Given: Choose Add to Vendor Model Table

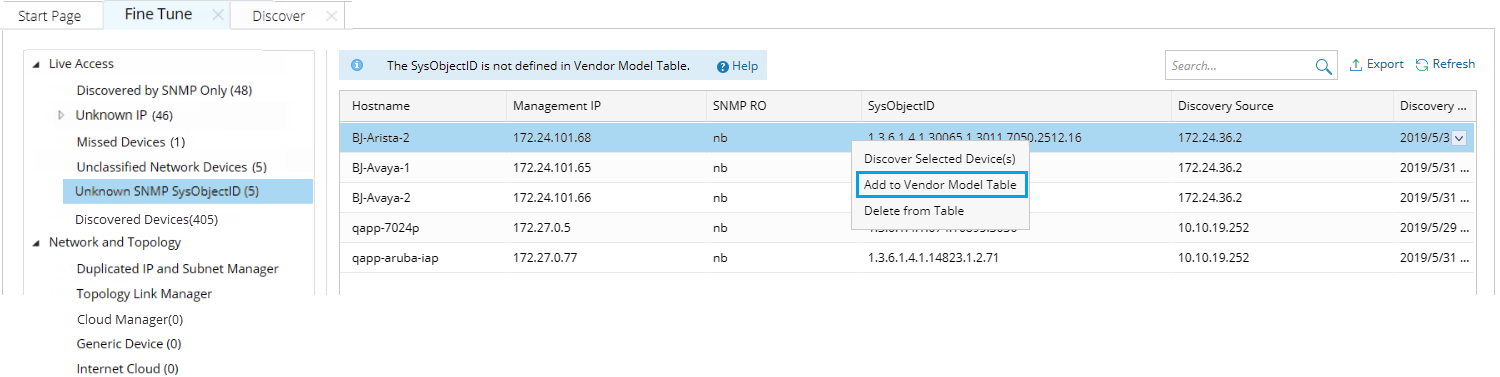Looking at the screenshot, I should tap(940, 185).
